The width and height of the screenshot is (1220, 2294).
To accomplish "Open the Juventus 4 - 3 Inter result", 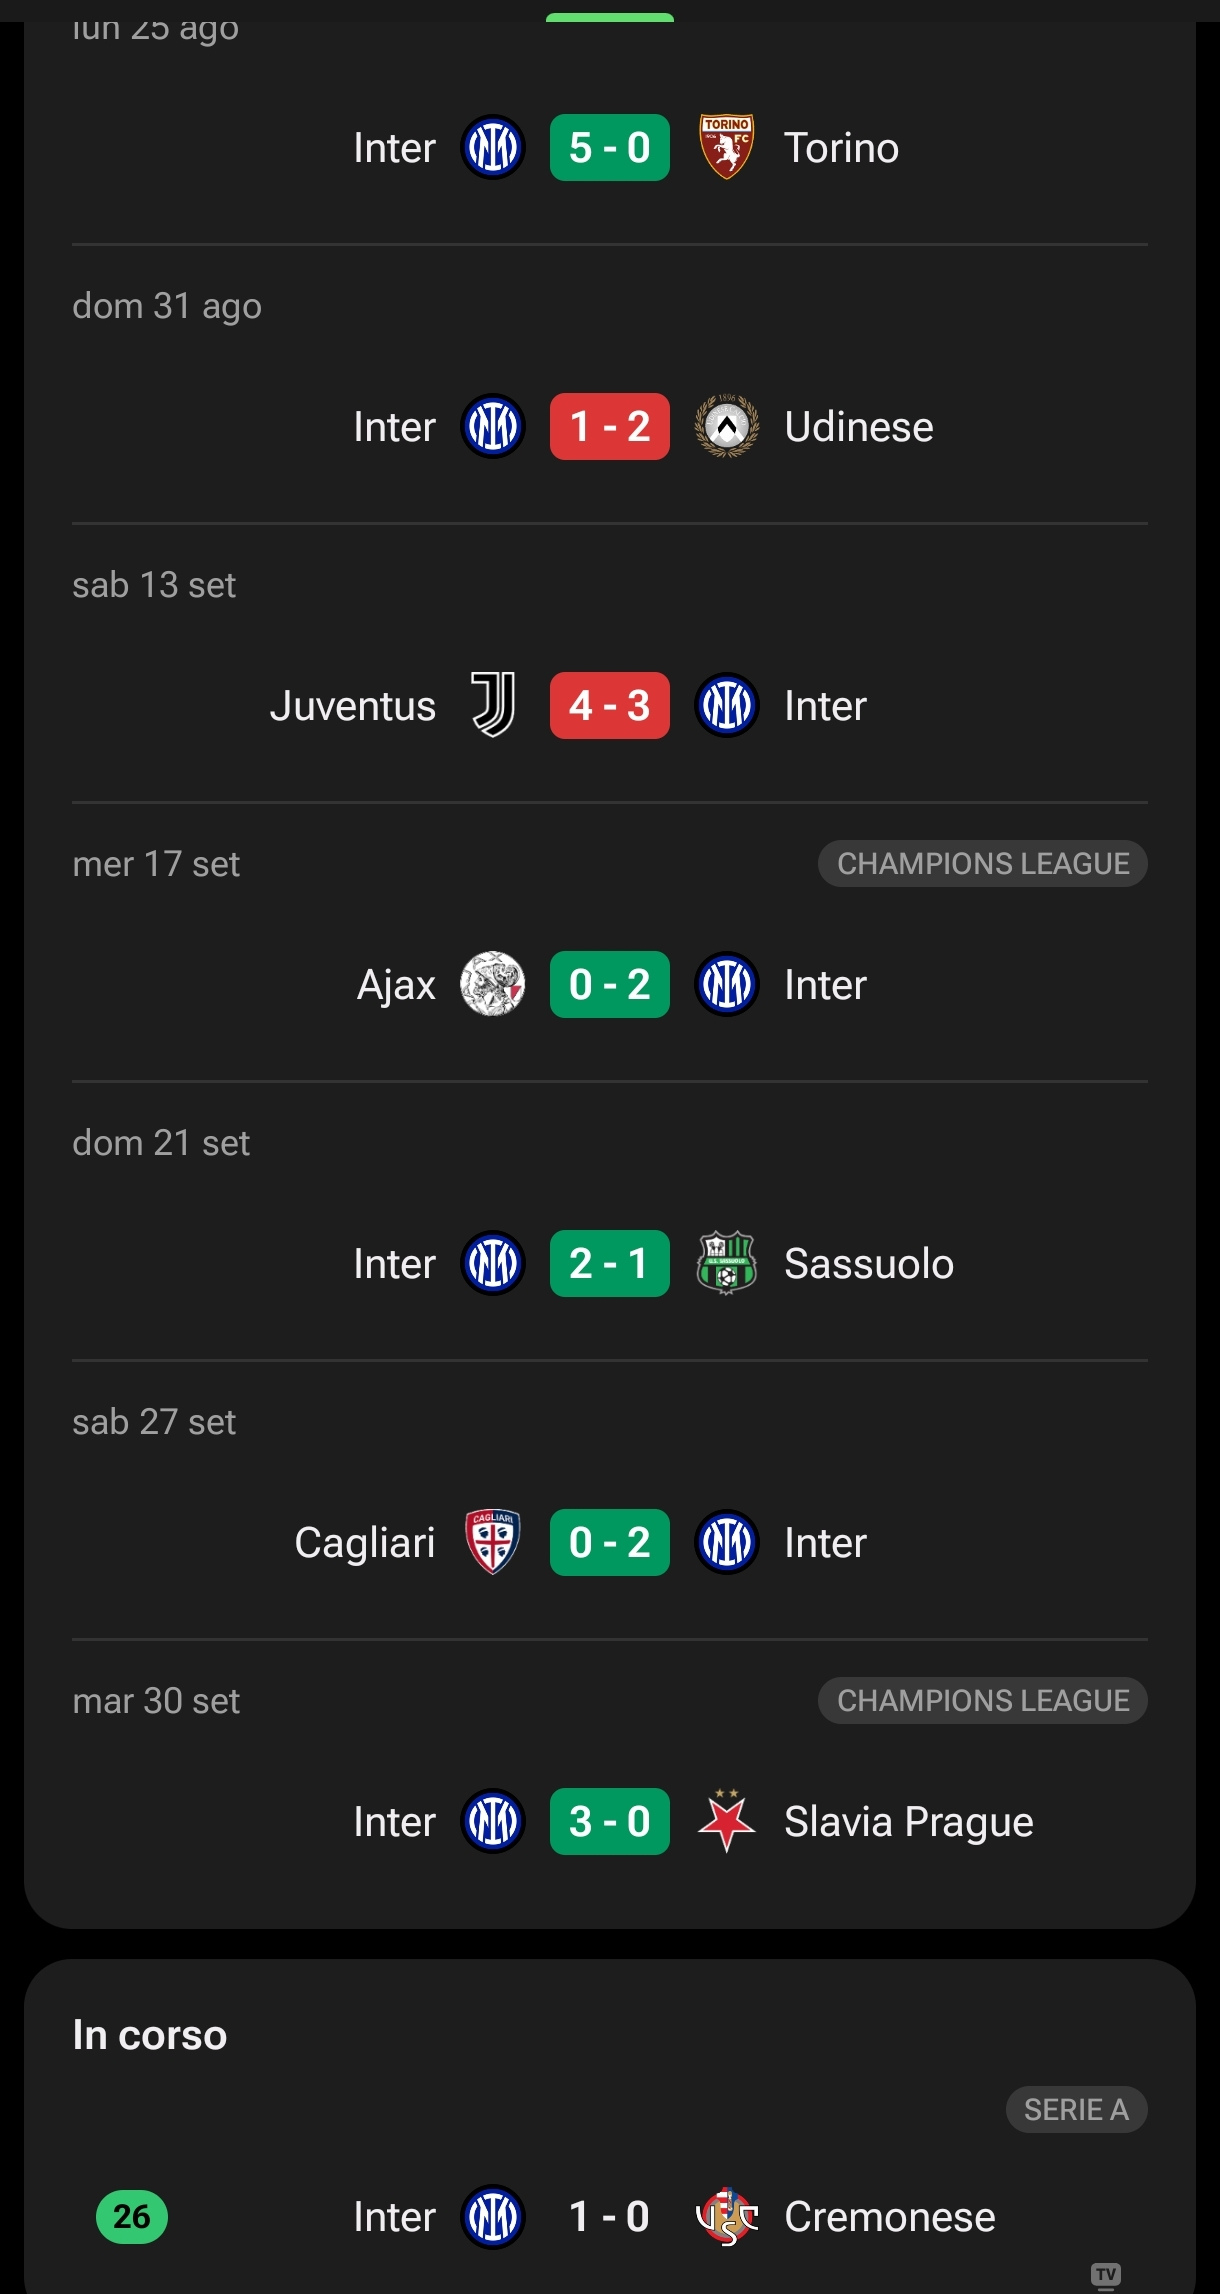I will (609, 705).
